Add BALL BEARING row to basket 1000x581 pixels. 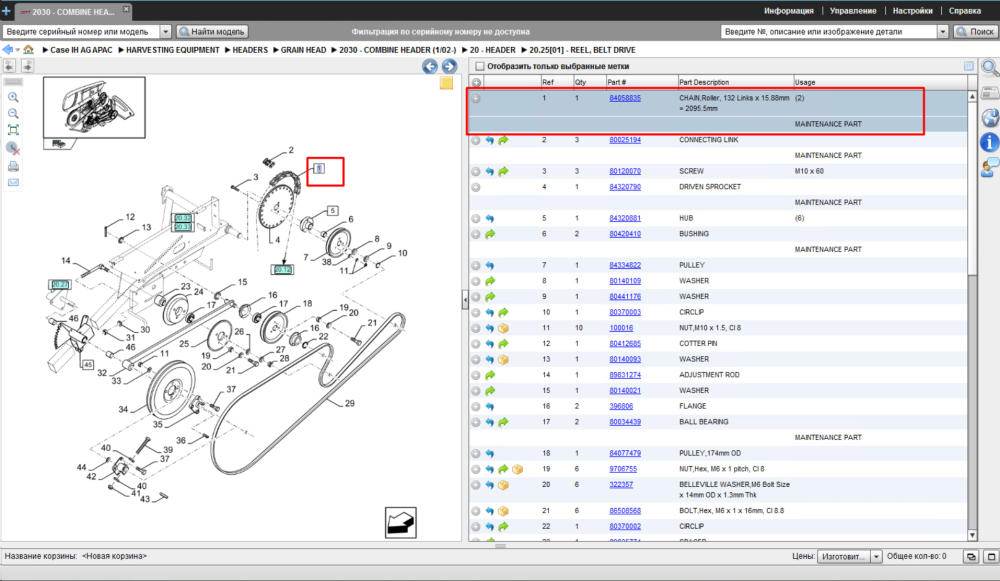[x=476, y=422]
